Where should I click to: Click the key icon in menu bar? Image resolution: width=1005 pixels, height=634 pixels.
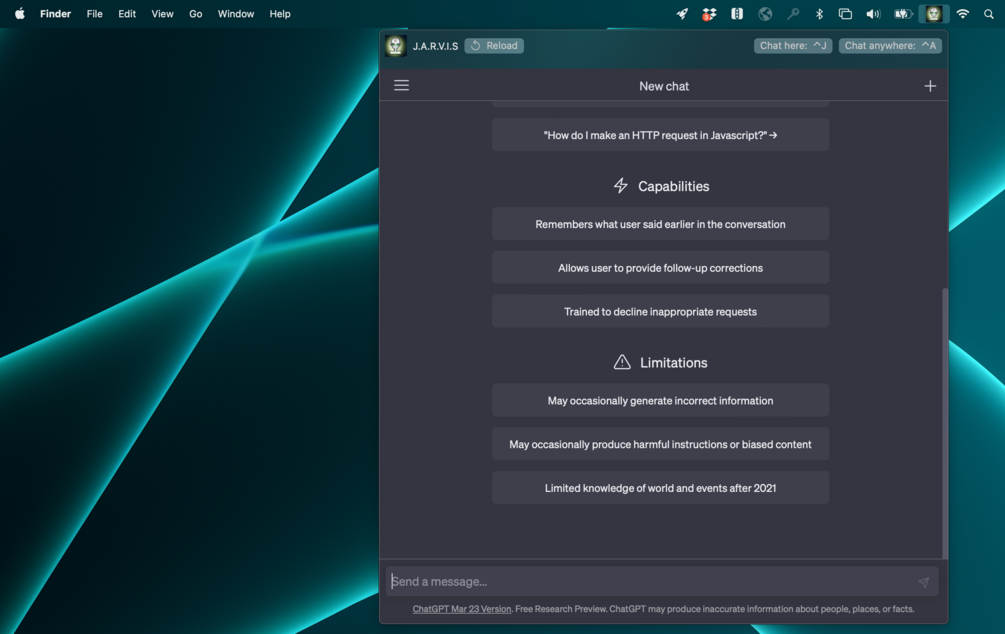793,13
